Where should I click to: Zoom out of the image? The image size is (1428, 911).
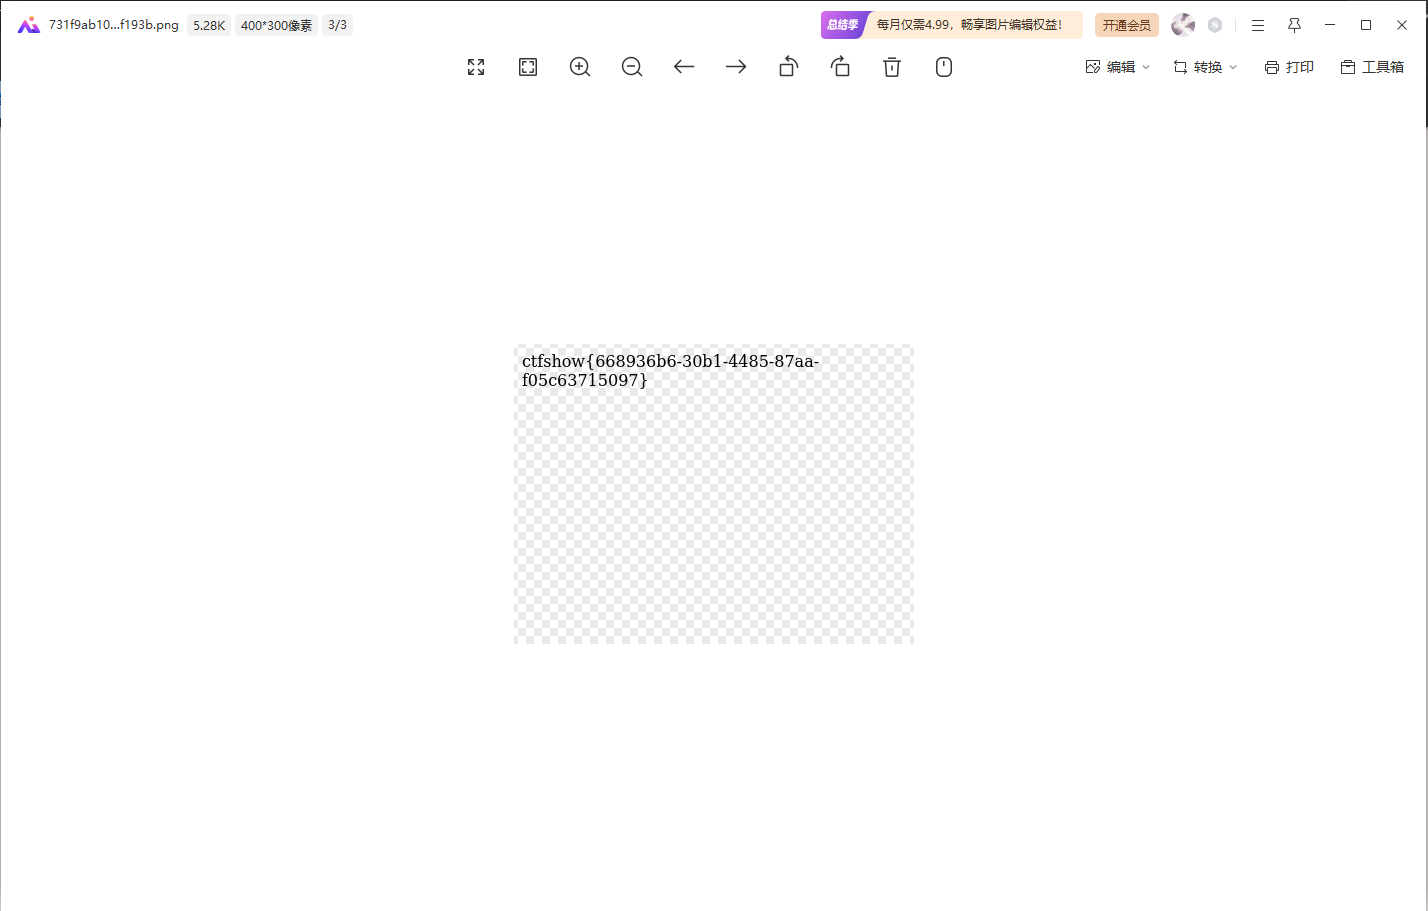[x=632, y=67]
